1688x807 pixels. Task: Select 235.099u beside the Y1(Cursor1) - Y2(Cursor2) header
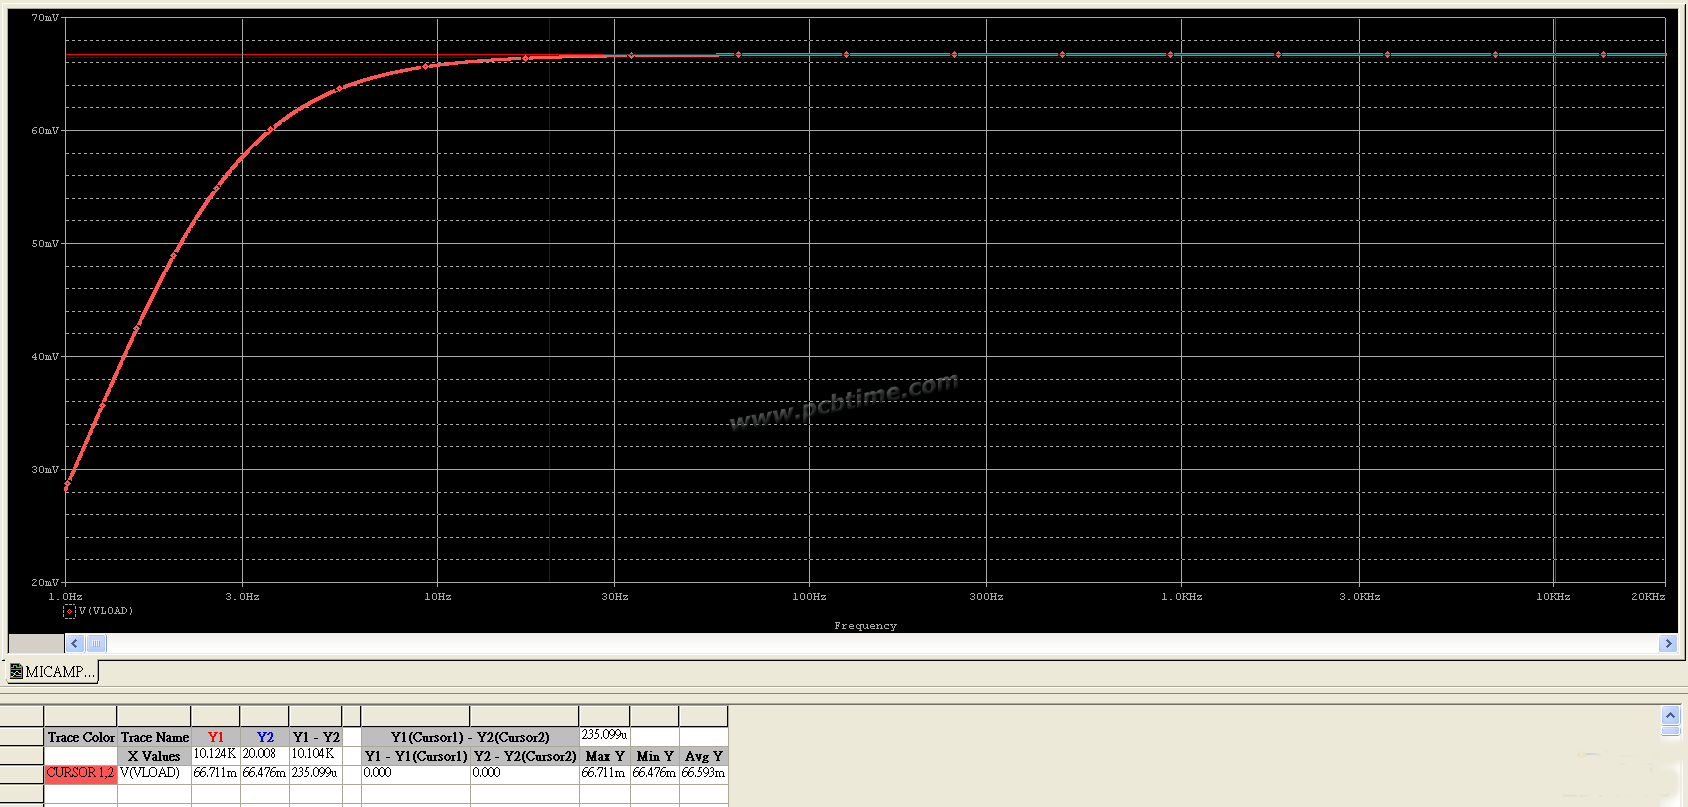click(x=604, y=735)
